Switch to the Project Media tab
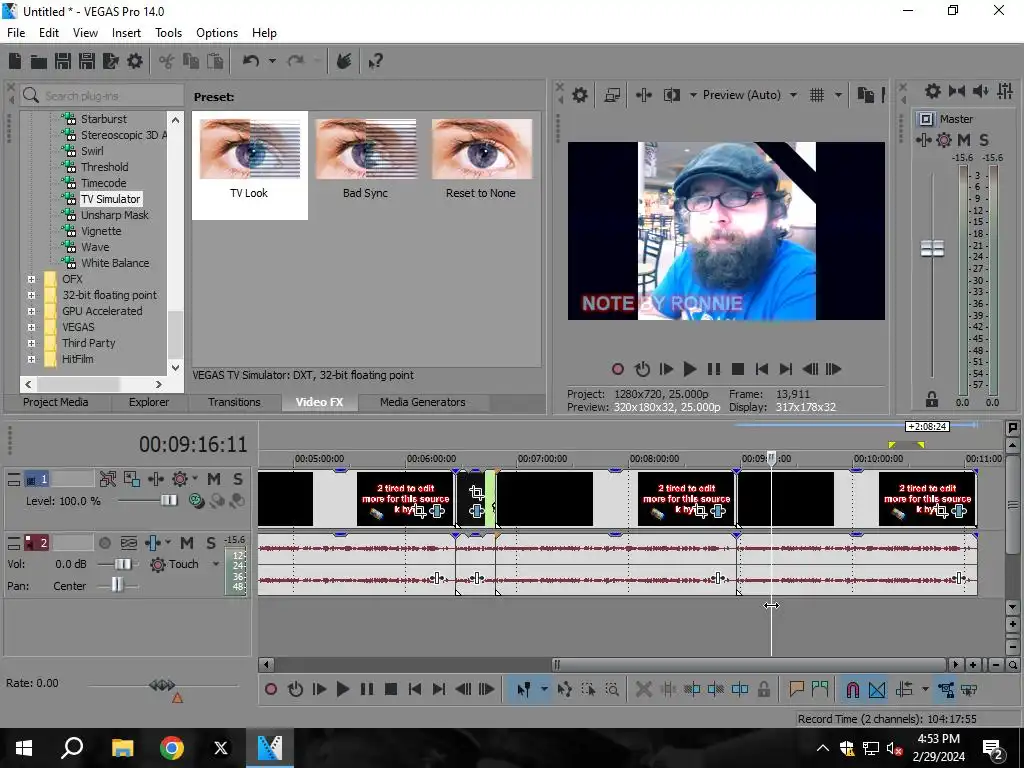1024x768 pixels. [x=56, y=402]
